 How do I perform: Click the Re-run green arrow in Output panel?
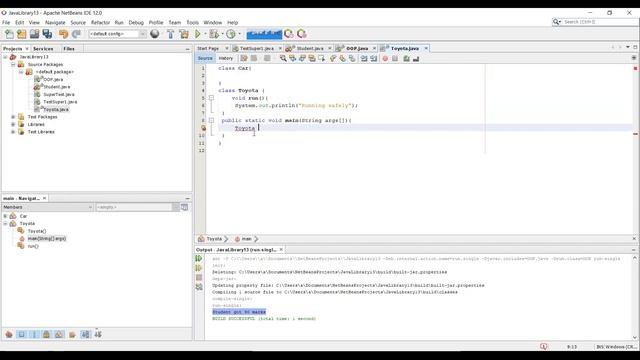coord(199,258)
